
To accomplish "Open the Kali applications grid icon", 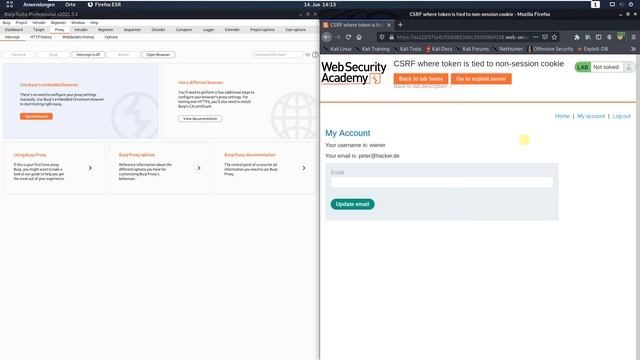I will (9, 4).
